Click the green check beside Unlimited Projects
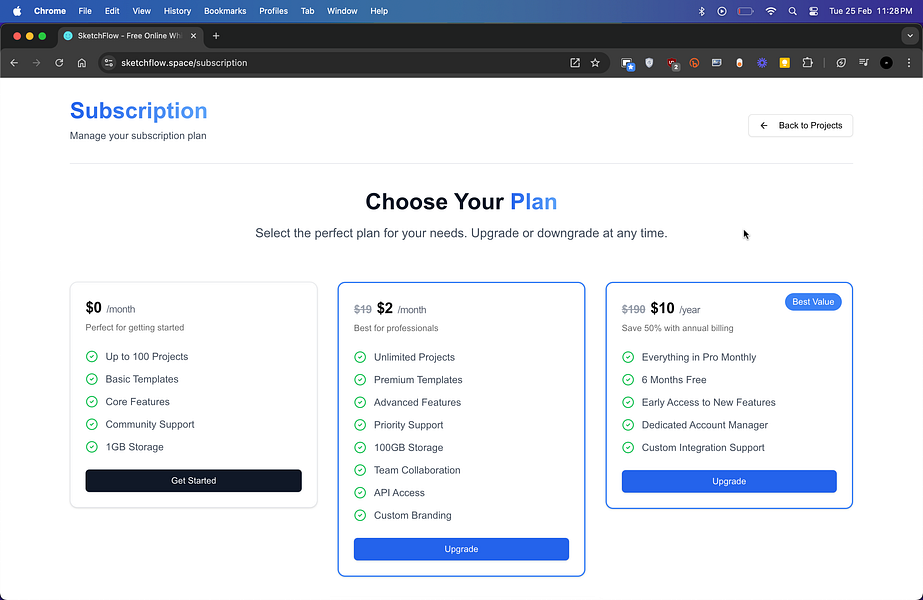This screenshot has width=923, height=600. coord(360,357)
